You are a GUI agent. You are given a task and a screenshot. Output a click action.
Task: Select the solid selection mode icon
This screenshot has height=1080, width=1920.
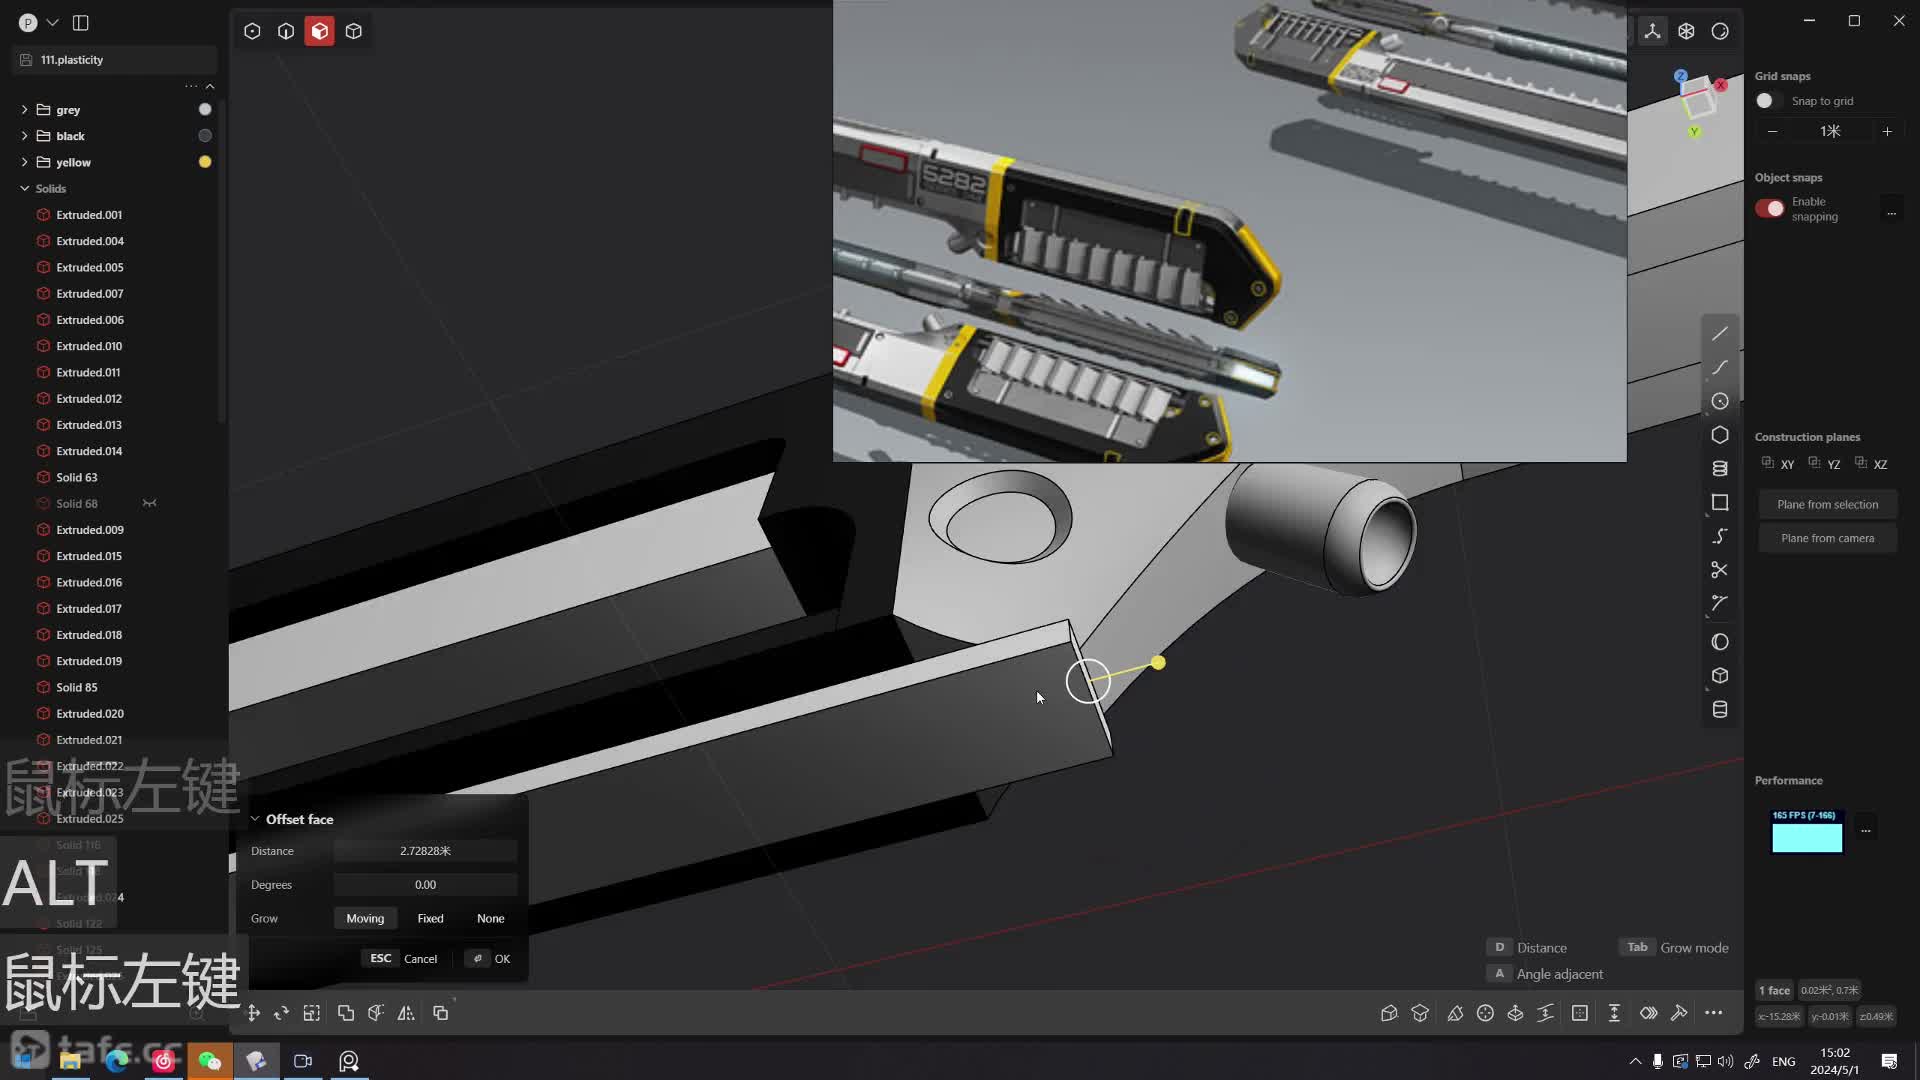click(x=354, y=31)
